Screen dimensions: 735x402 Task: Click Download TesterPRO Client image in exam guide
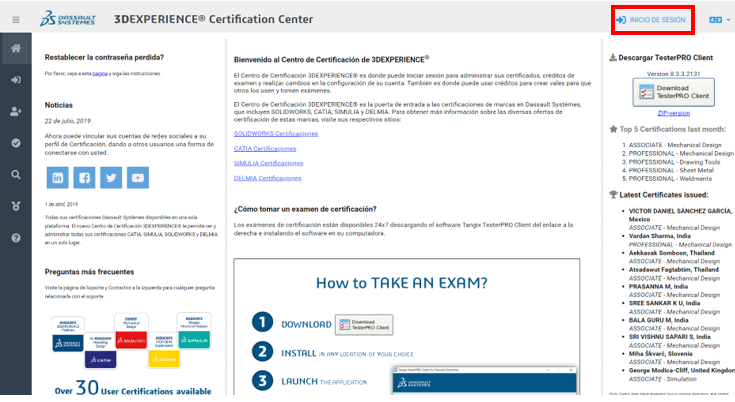(x=364, y=325)
